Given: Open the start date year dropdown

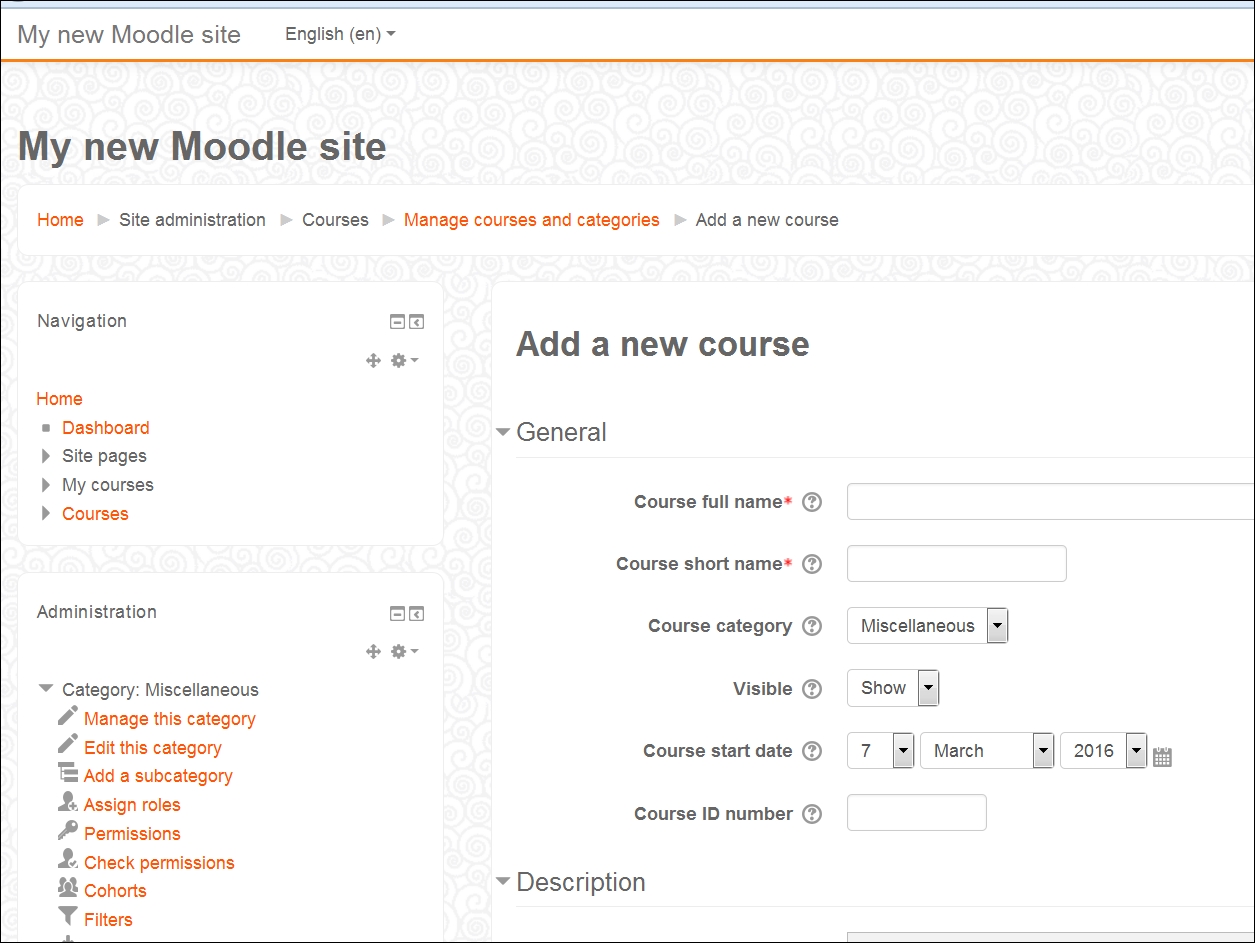Looking at the screenshot, I should click(x=1103, y=751).
